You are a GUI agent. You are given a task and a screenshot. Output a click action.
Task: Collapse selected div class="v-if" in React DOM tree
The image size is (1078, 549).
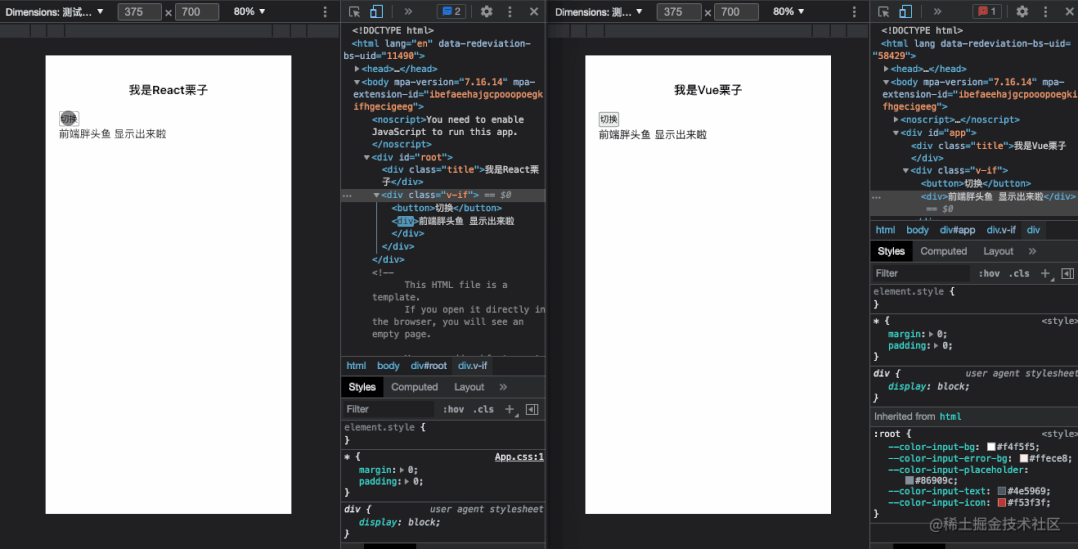376,195
